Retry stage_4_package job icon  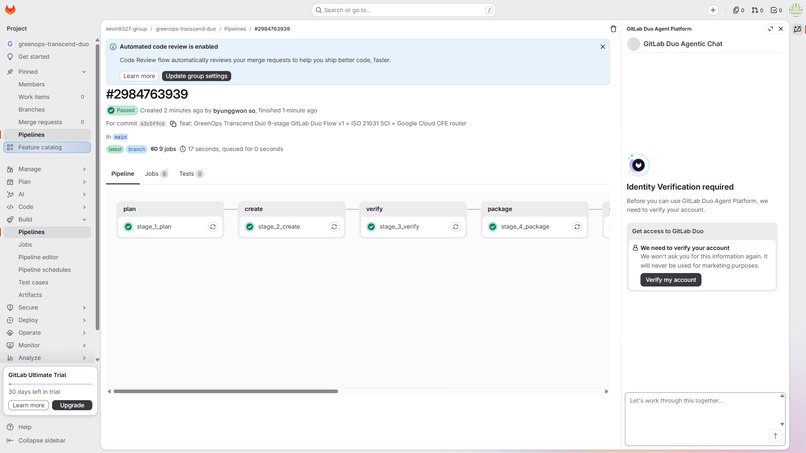click(x=577, y=227)
